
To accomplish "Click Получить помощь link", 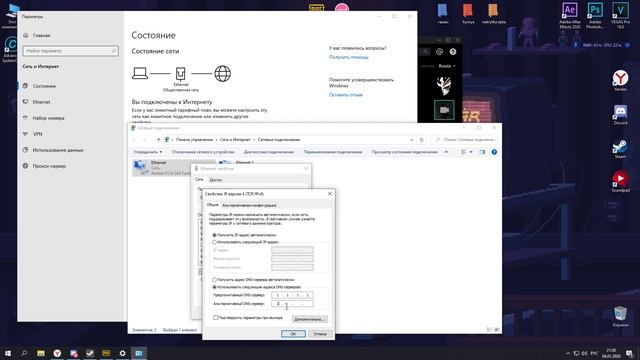I will tap(349, 57).
